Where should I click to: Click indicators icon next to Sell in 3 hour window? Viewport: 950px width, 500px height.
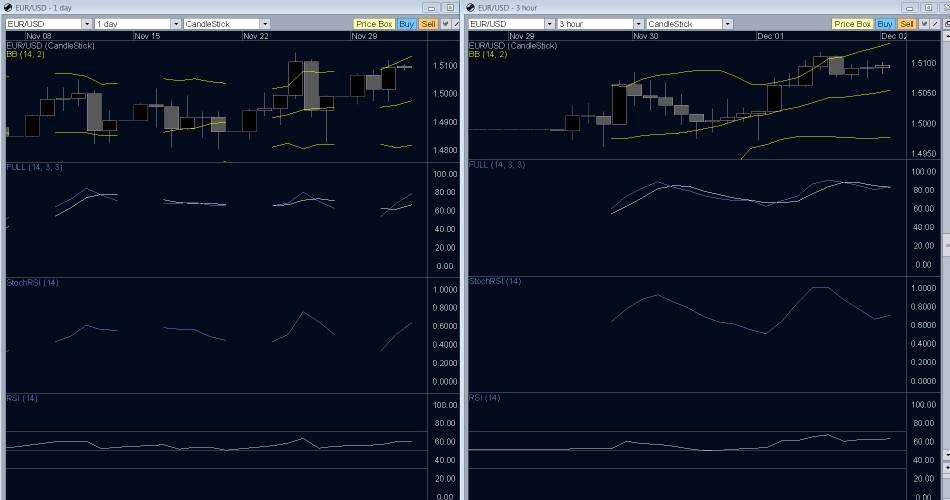click(923, 24)
